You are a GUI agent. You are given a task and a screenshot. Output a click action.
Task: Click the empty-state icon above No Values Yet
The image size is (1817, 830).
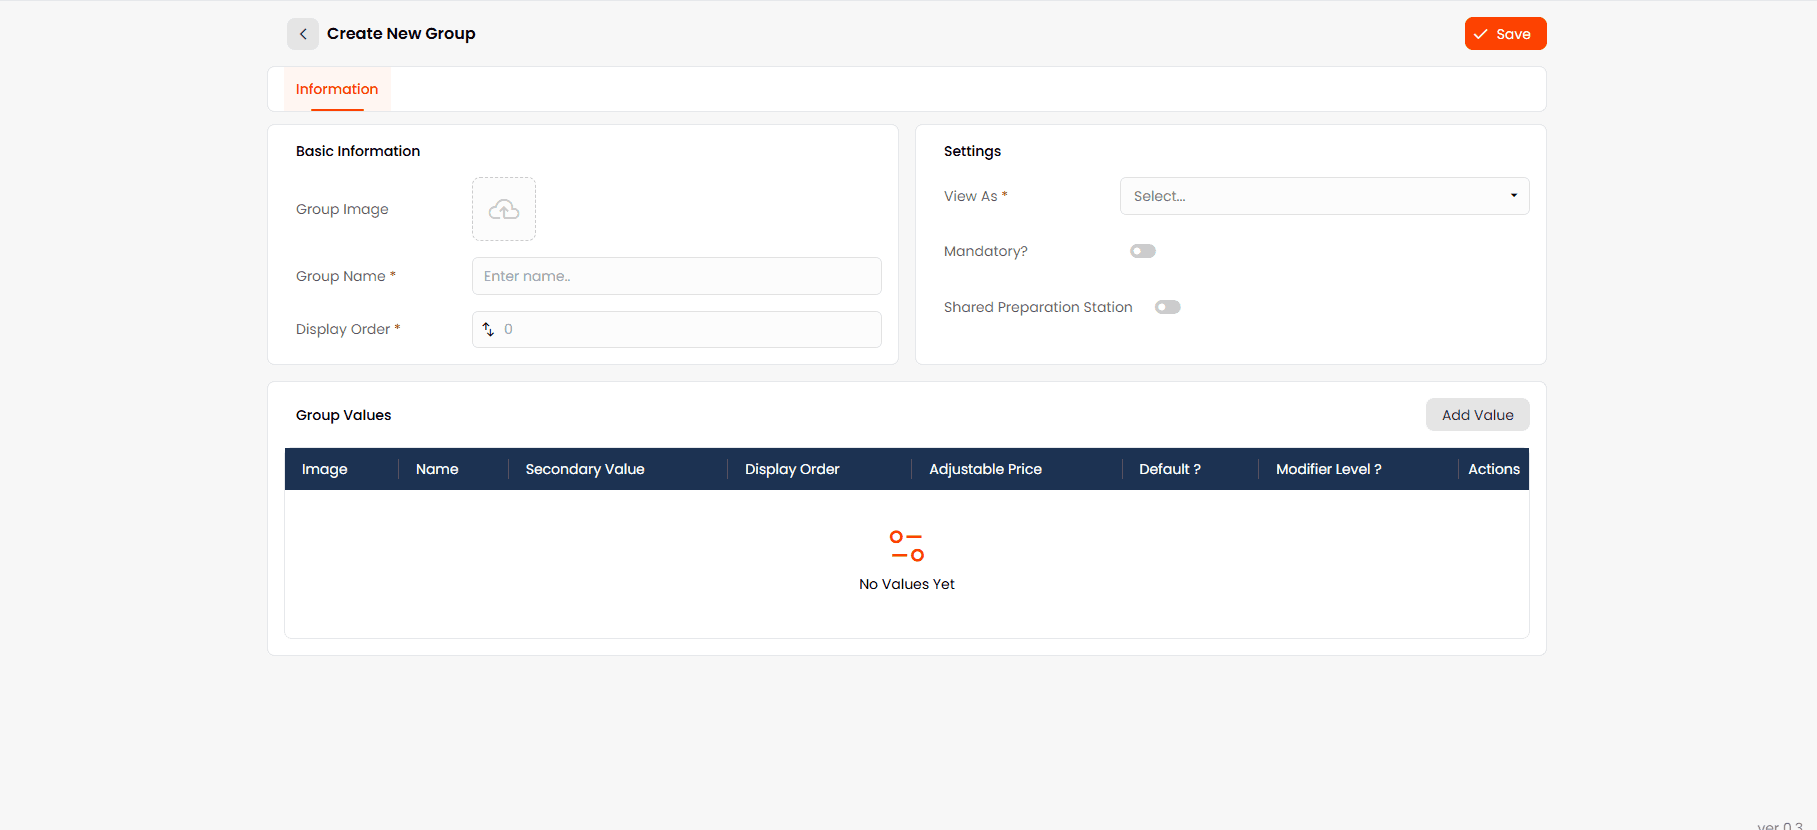click(x=906, y=546)
